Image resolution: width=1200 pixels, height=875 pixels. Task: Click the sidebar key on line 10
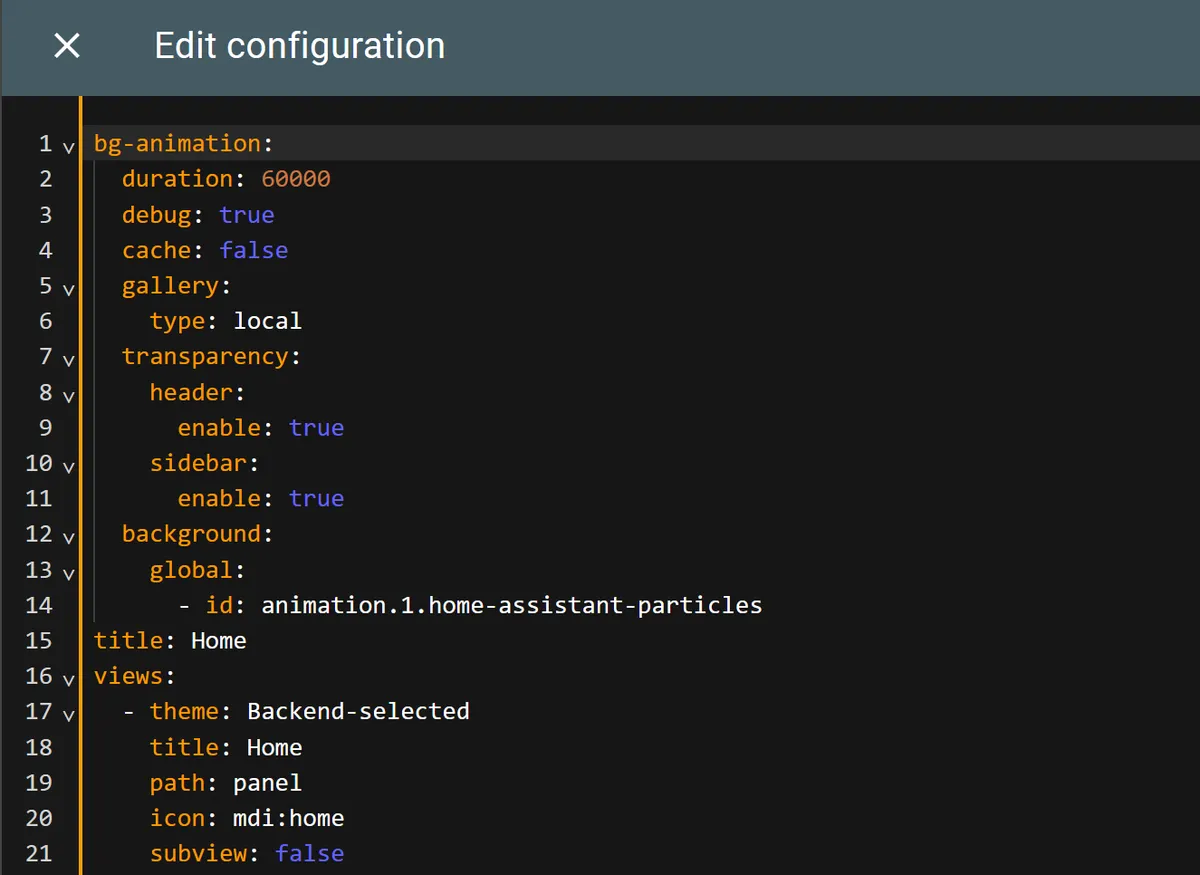[199, 463]
